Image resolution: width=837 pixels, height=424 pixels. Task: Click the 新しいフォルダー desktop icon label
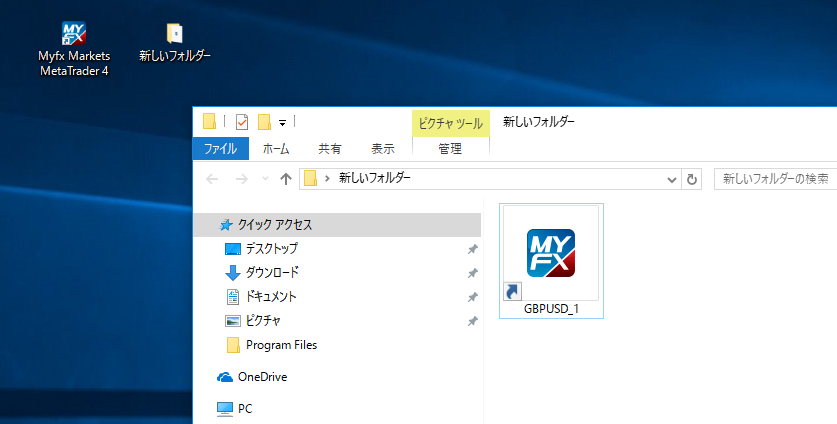point(175,56)
